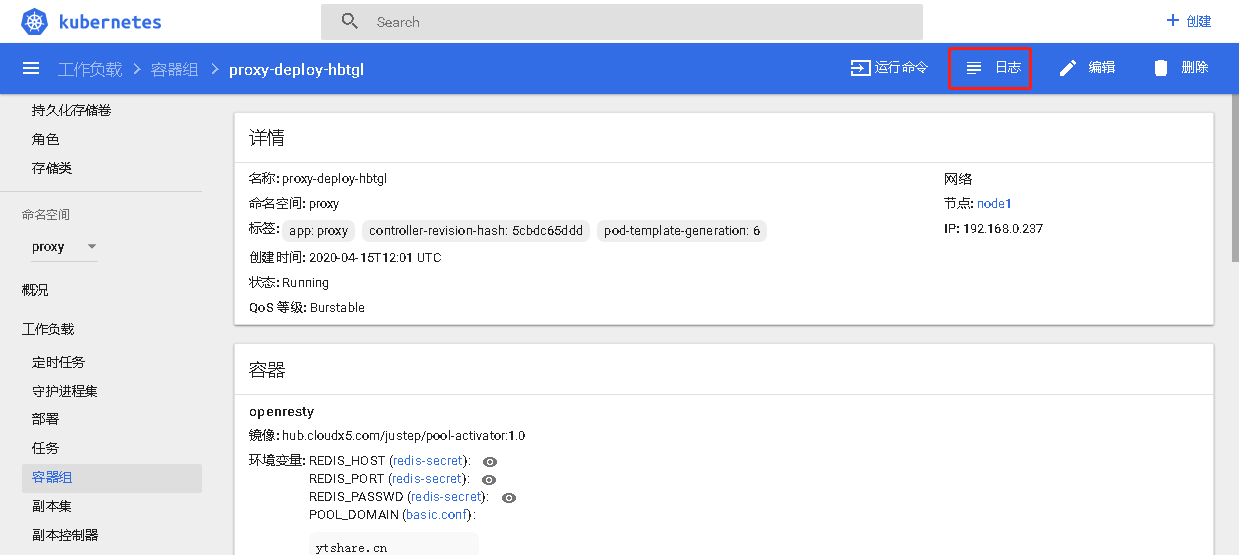Select 部署 (Deployments) in sidebar
The width and height of the screenshot is (1239, 555).
click(x=46, y=419)
